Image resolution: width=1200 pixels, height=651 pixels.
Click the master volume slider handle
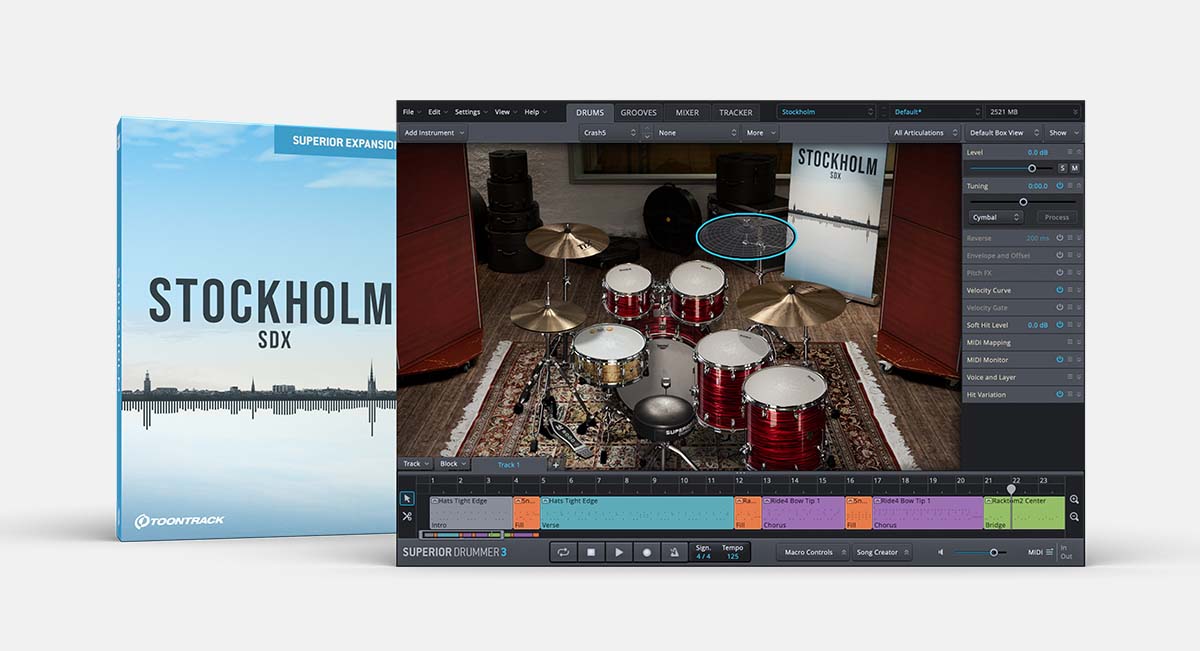coord(994,552)
